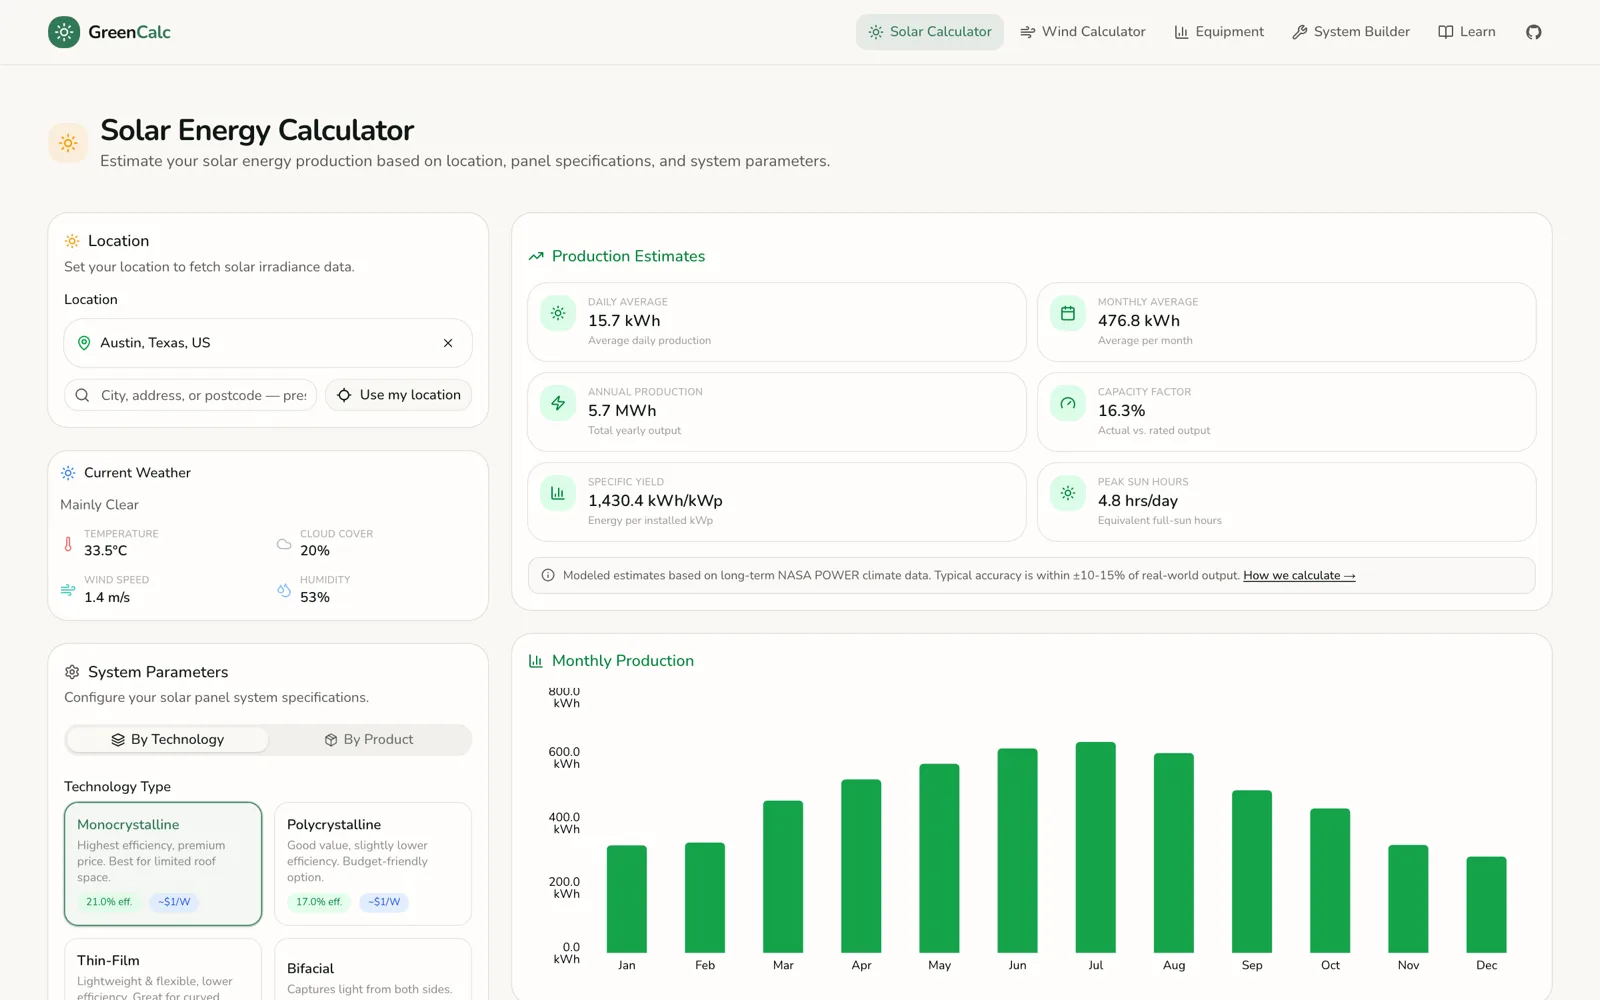Click the 53% humidity value

tap(315, 597)
